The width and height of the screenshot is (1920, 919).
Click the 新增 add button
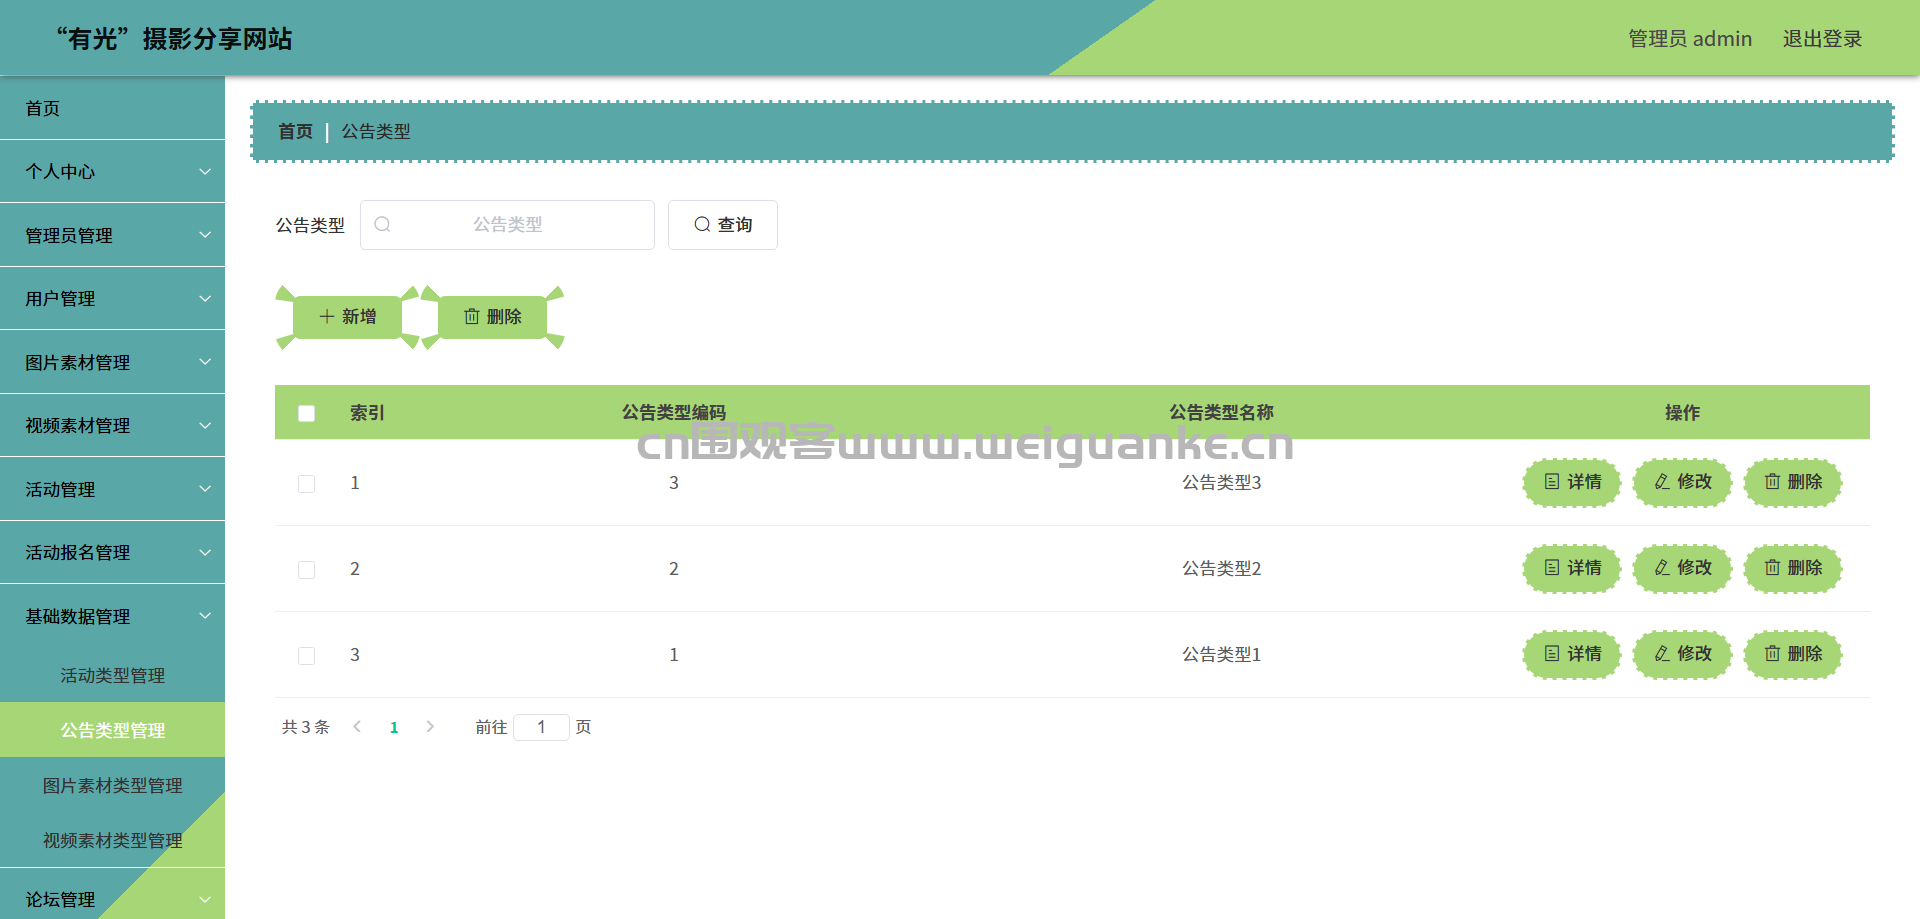point(347,317)
